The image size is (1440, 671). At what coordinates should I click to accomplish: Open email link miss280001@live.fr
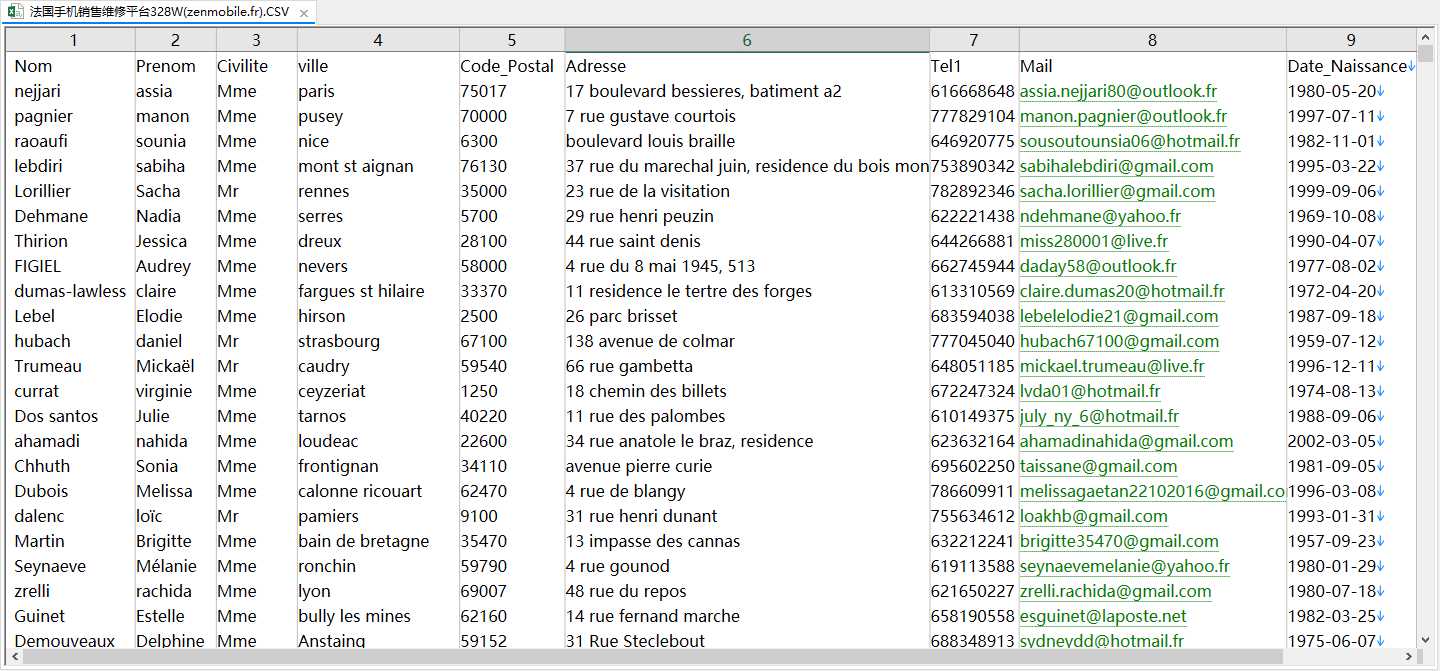1094,241
